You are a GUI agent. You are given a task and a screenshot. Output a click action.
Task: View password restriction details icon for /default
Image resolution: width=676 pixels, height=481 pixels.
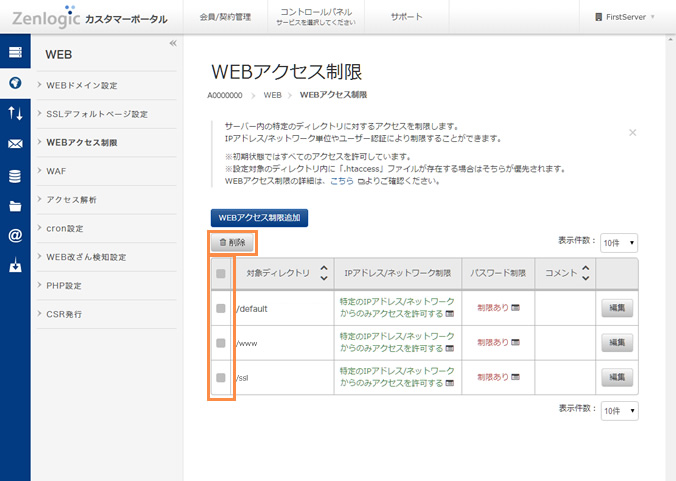pyautogui.click(x=515, y=308)
